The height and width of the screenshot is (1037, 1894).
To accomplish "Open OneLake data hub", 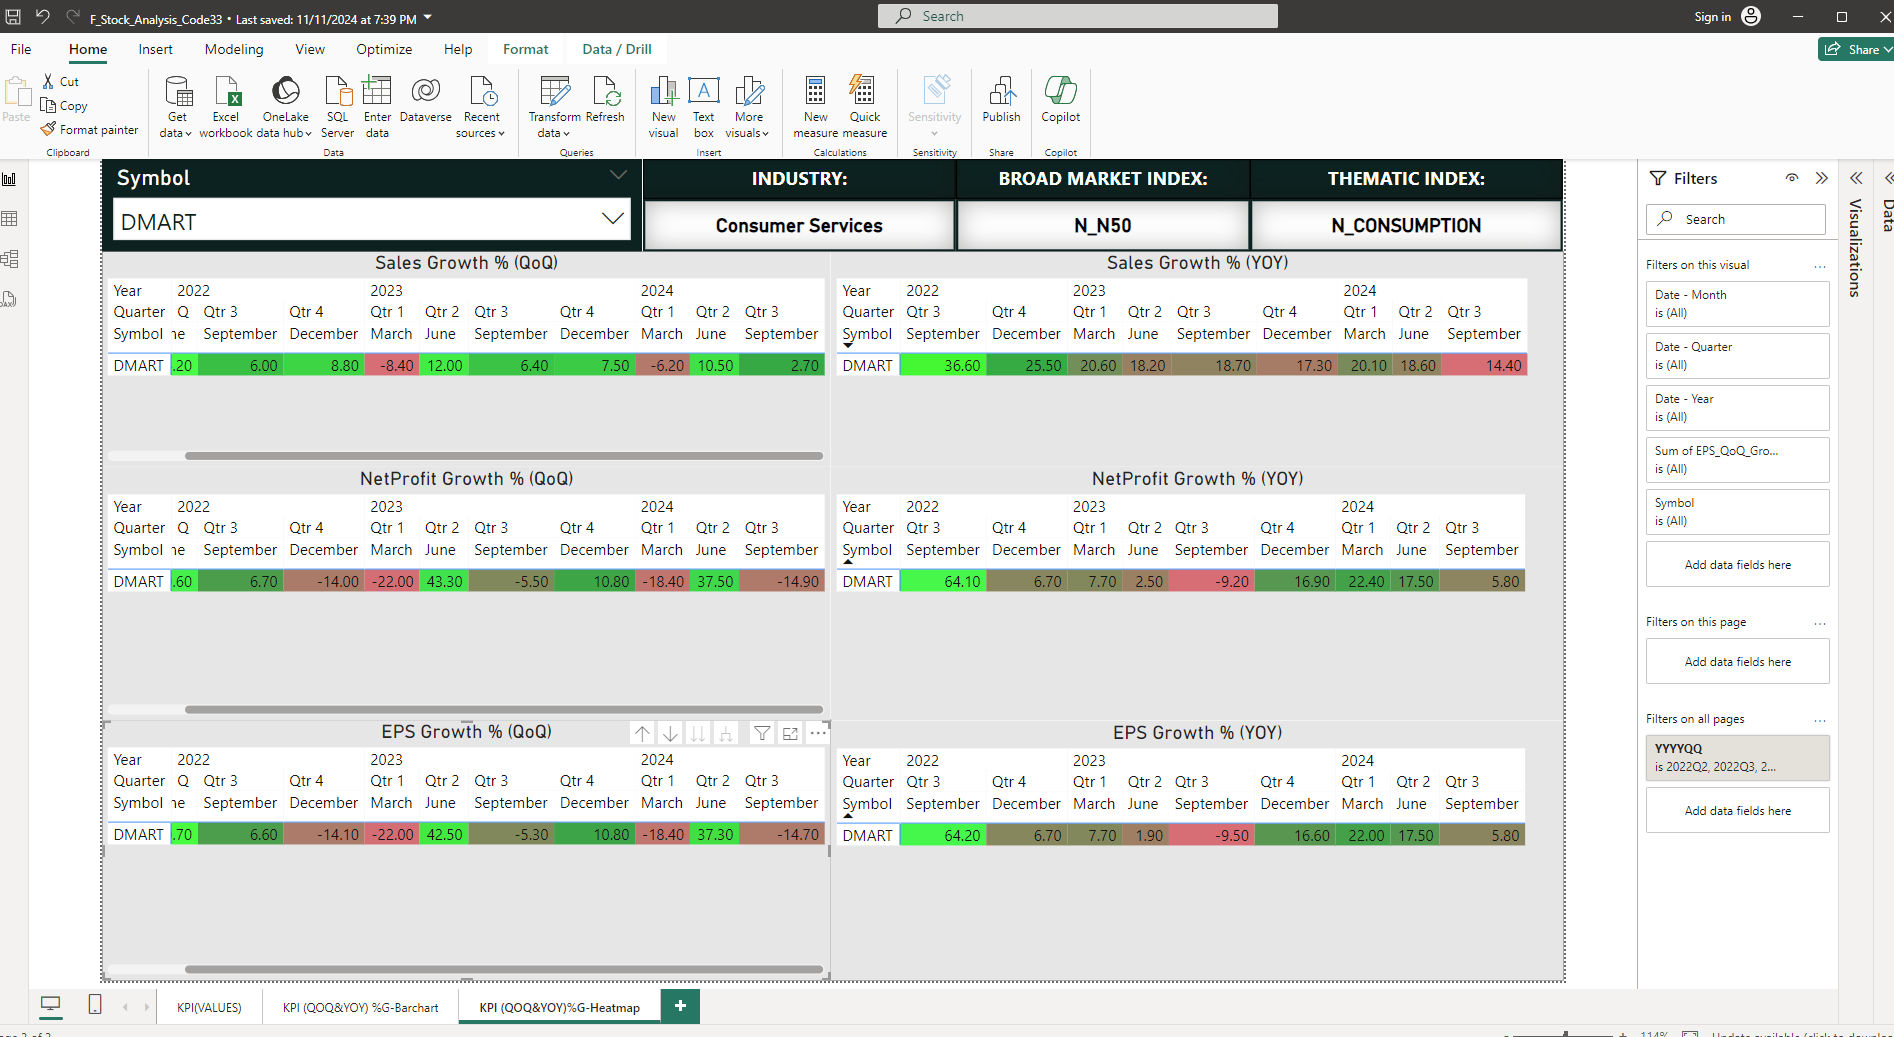I will click(285, 107).
